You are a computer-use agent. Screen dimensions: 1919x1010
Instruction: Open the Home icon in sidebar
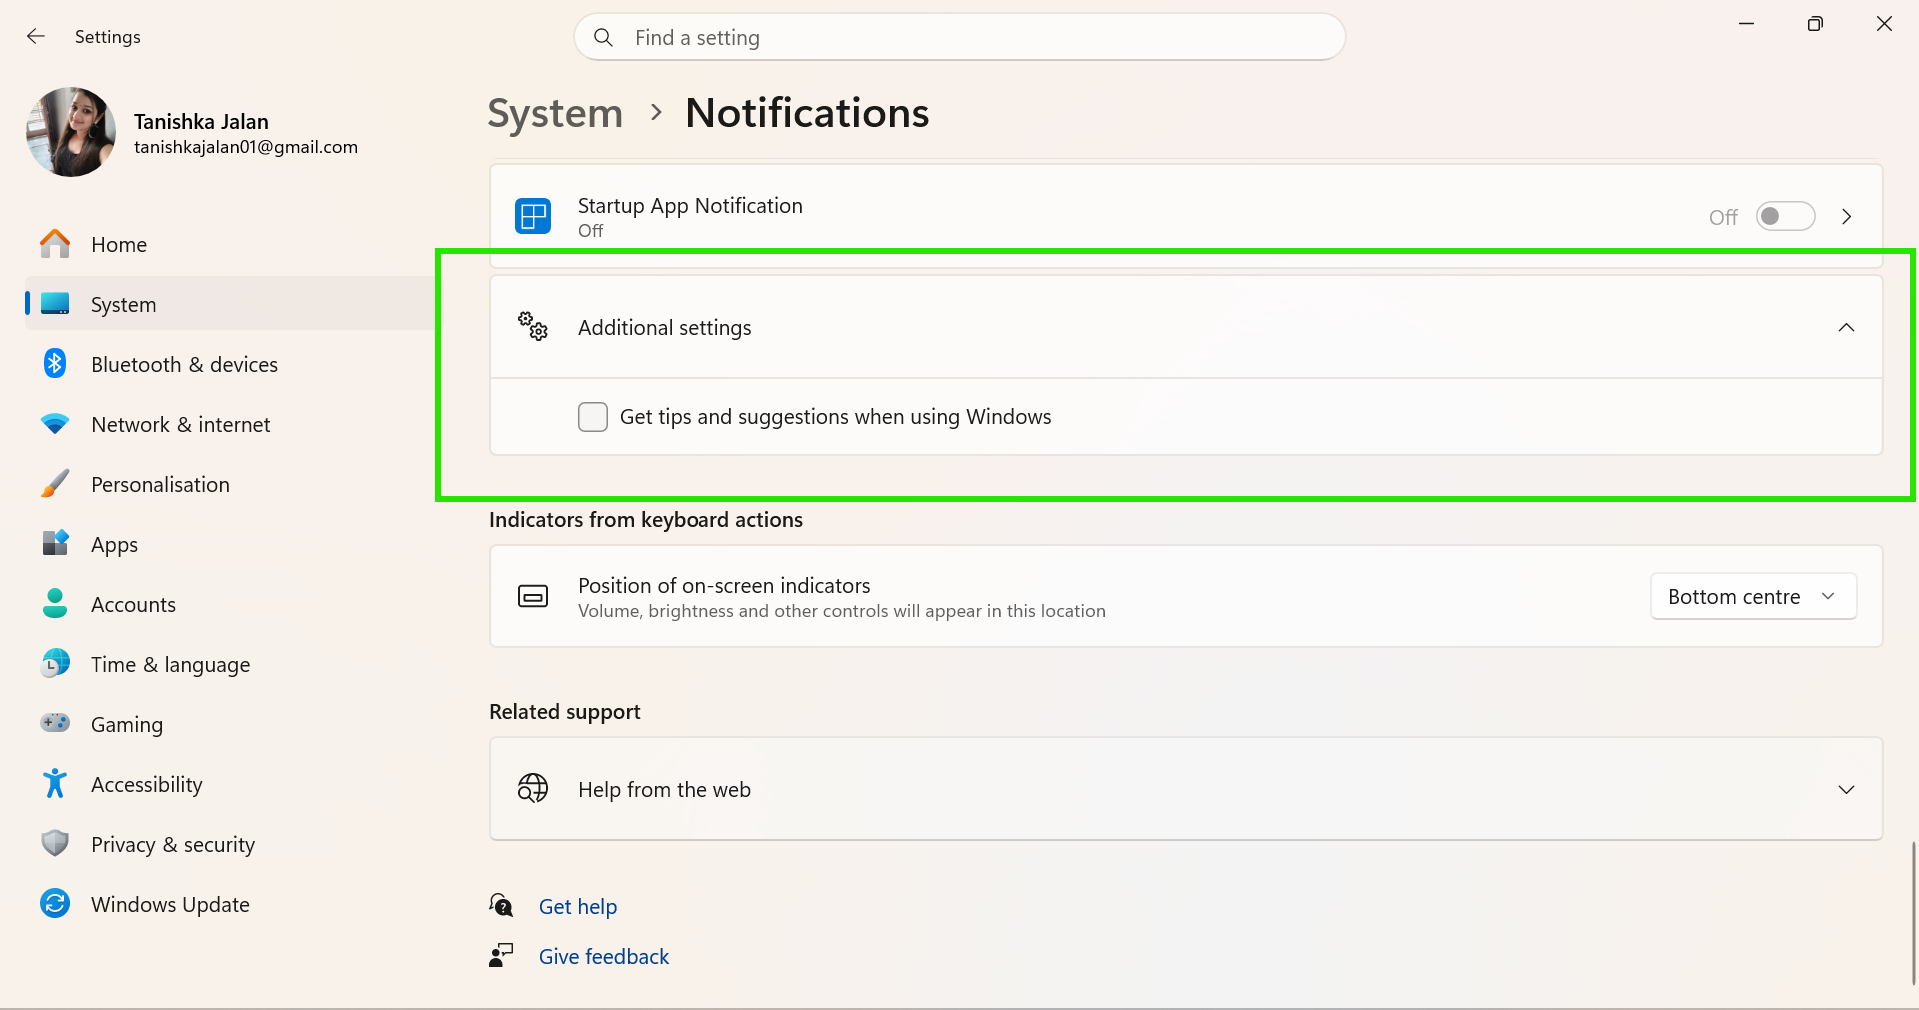click(x=55, y=244)
